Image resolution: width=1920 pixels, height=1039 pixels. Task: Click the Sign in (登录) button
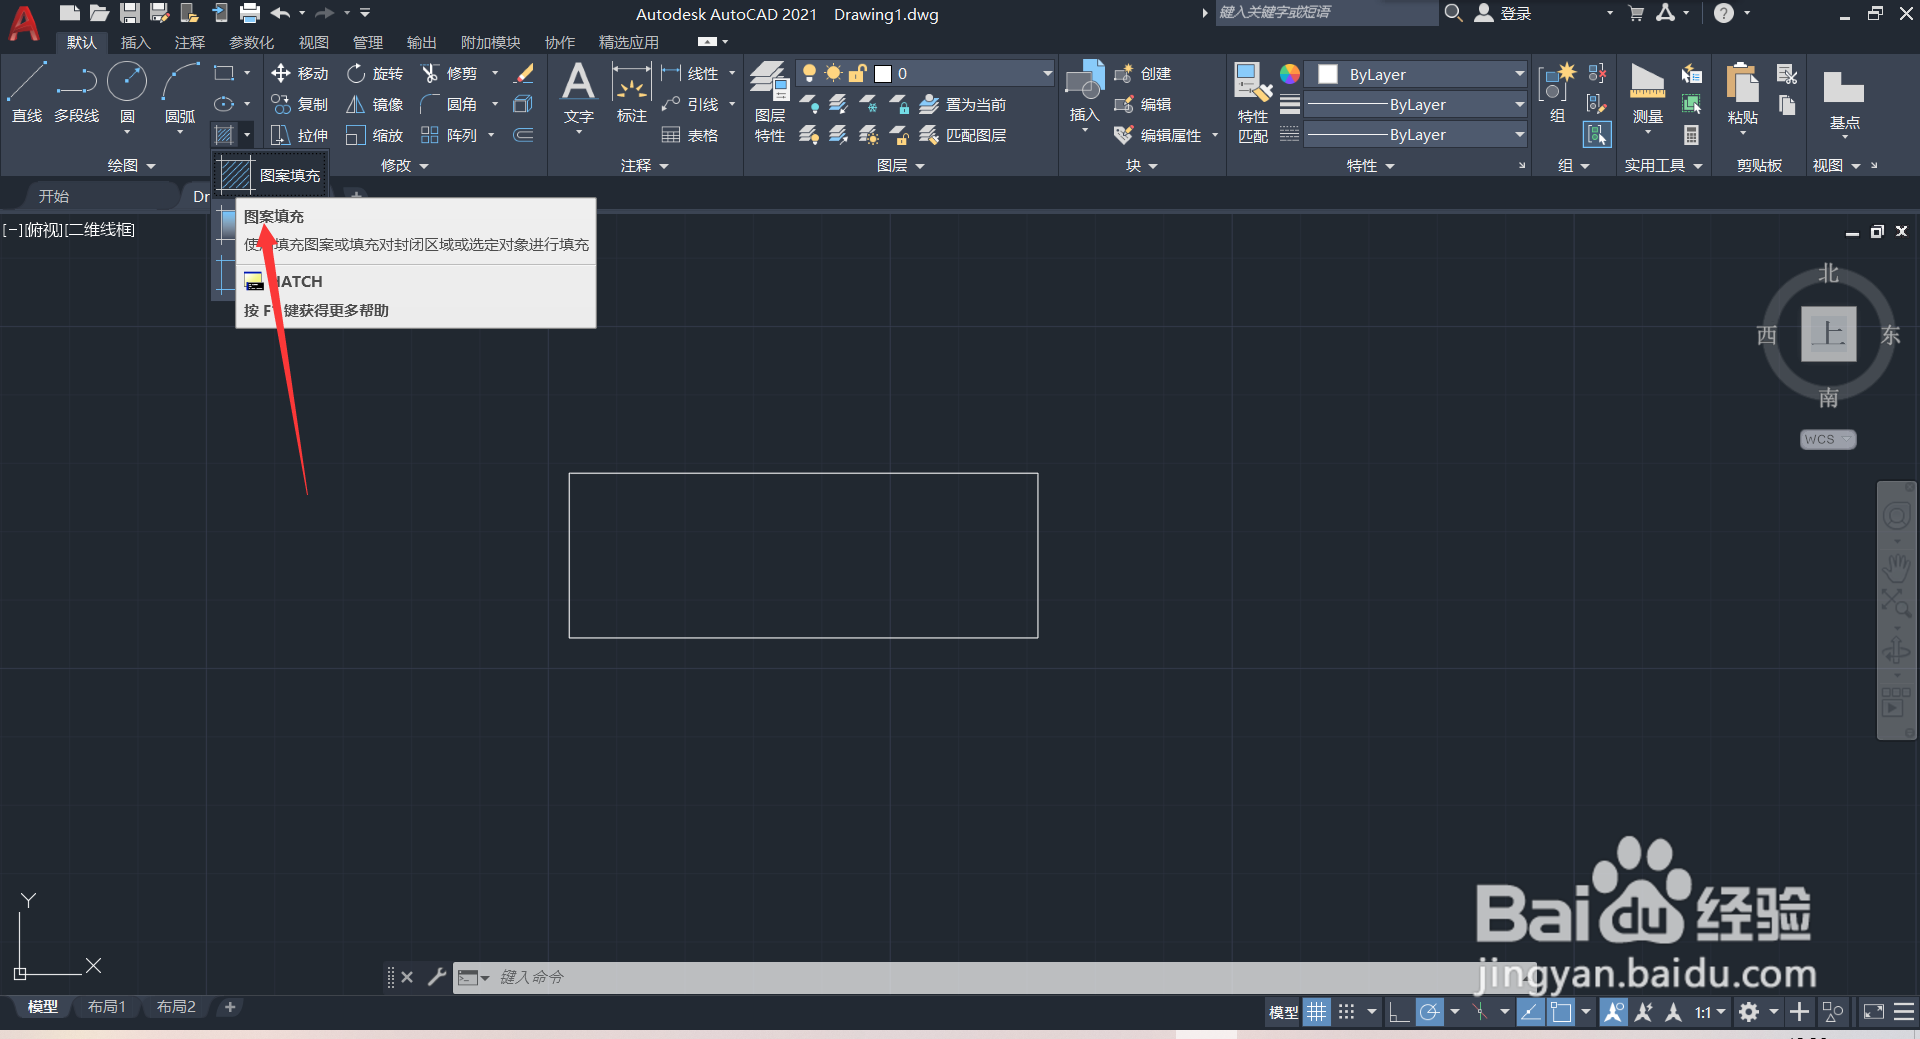(x=1504, y=13)
